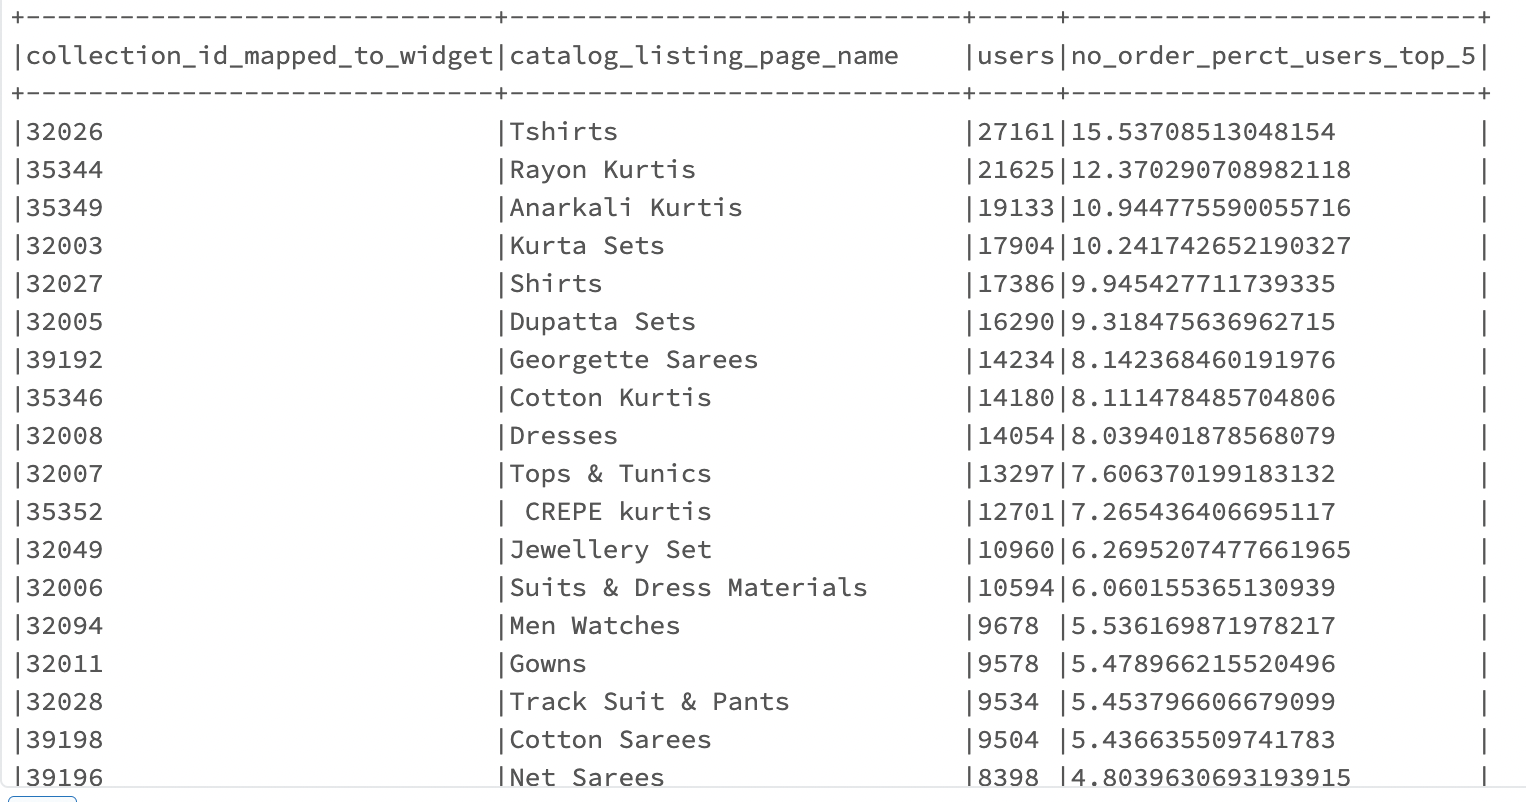The height and width of the screenshot is (802, 1526).
Task: Click the collection_id_mapped_to_widget column header
Action: pos(260,56)
